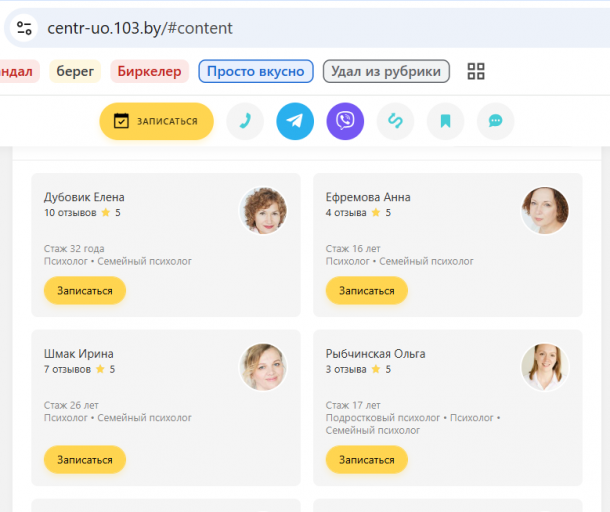Click the rating star beside '4 отзыва'
The width and height of the screenshot is (610, 512).
point(376,212)
